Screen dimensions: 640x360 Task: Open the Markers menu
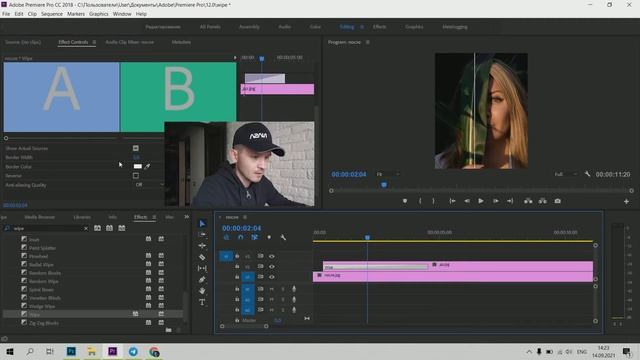click(x=76, y=14)
